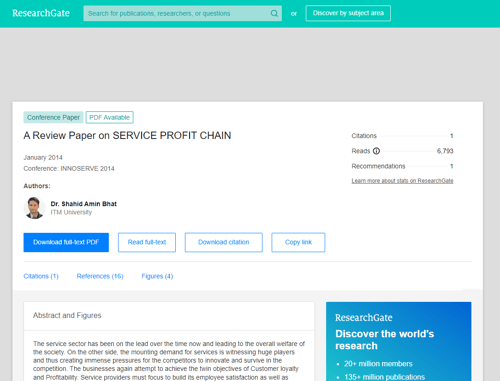Click the Abstract and Figures heading

pyautogui.click(x=67, y=315)
